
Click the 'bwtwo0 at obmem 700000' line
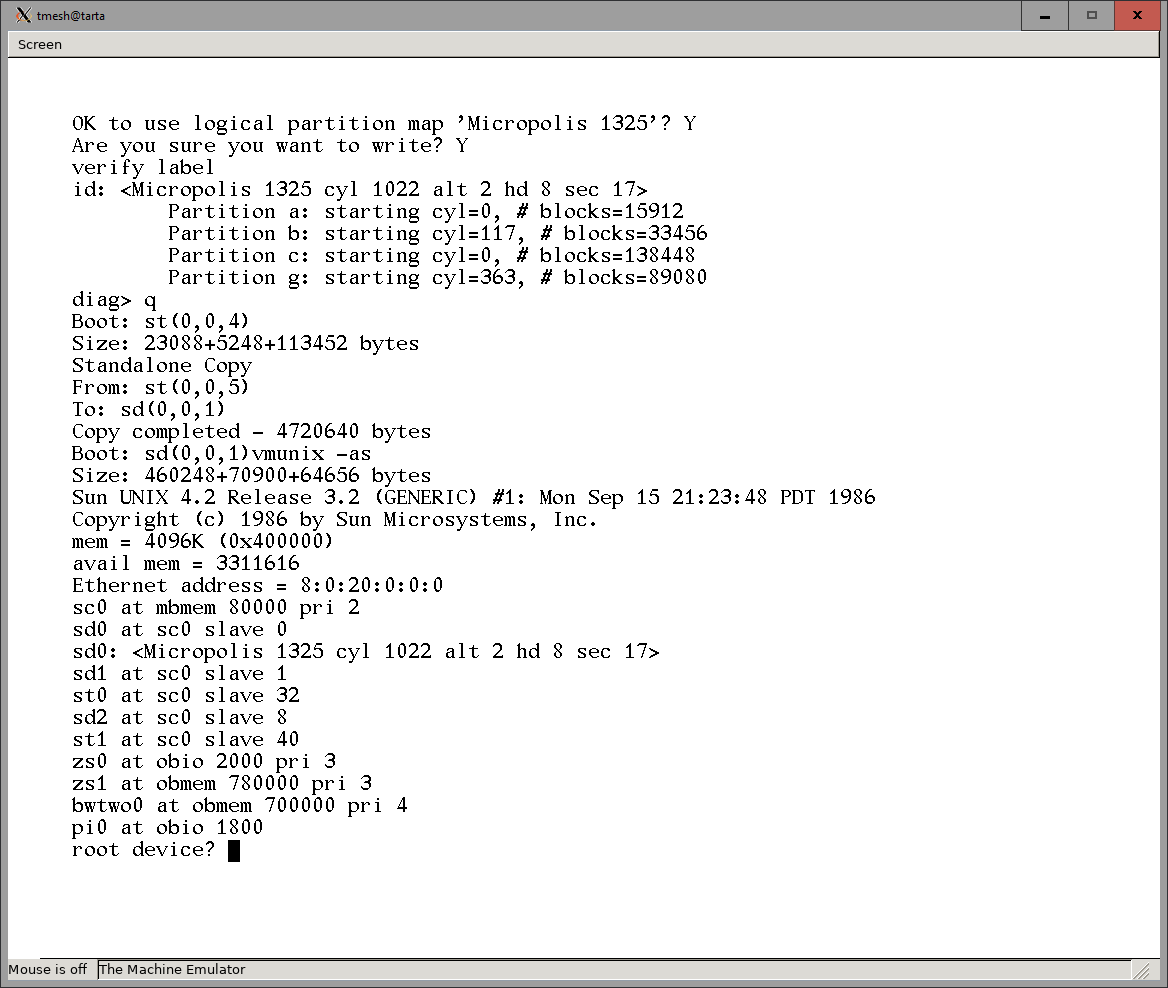pos(239,806)
